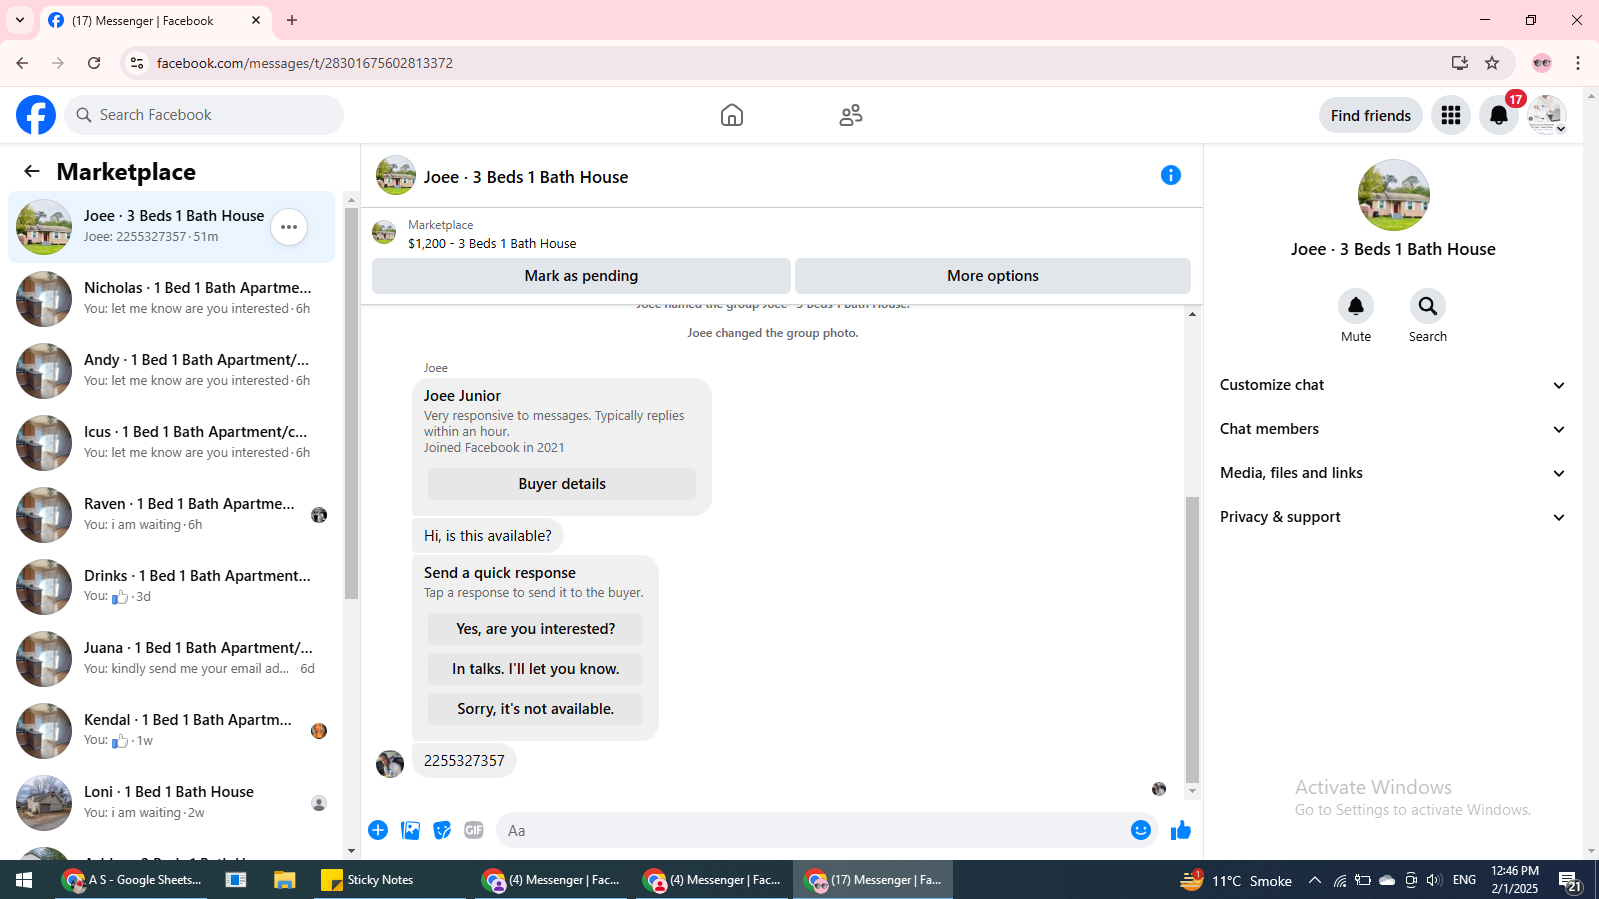This screenshot has height=899, width=1599.
Task: Expand Customize chat section
Action: pyautogui.click(x=1393, y=385)
